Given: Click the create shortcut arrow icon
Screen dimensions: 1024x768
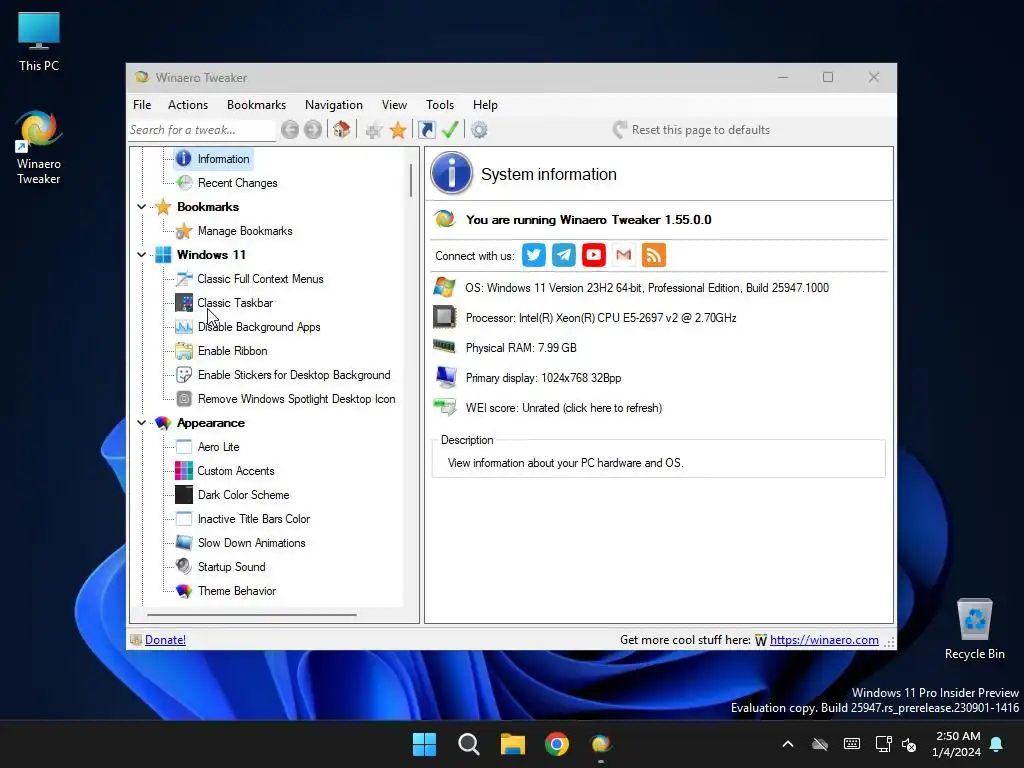Looking at the screenshot, I should [426, 130].
